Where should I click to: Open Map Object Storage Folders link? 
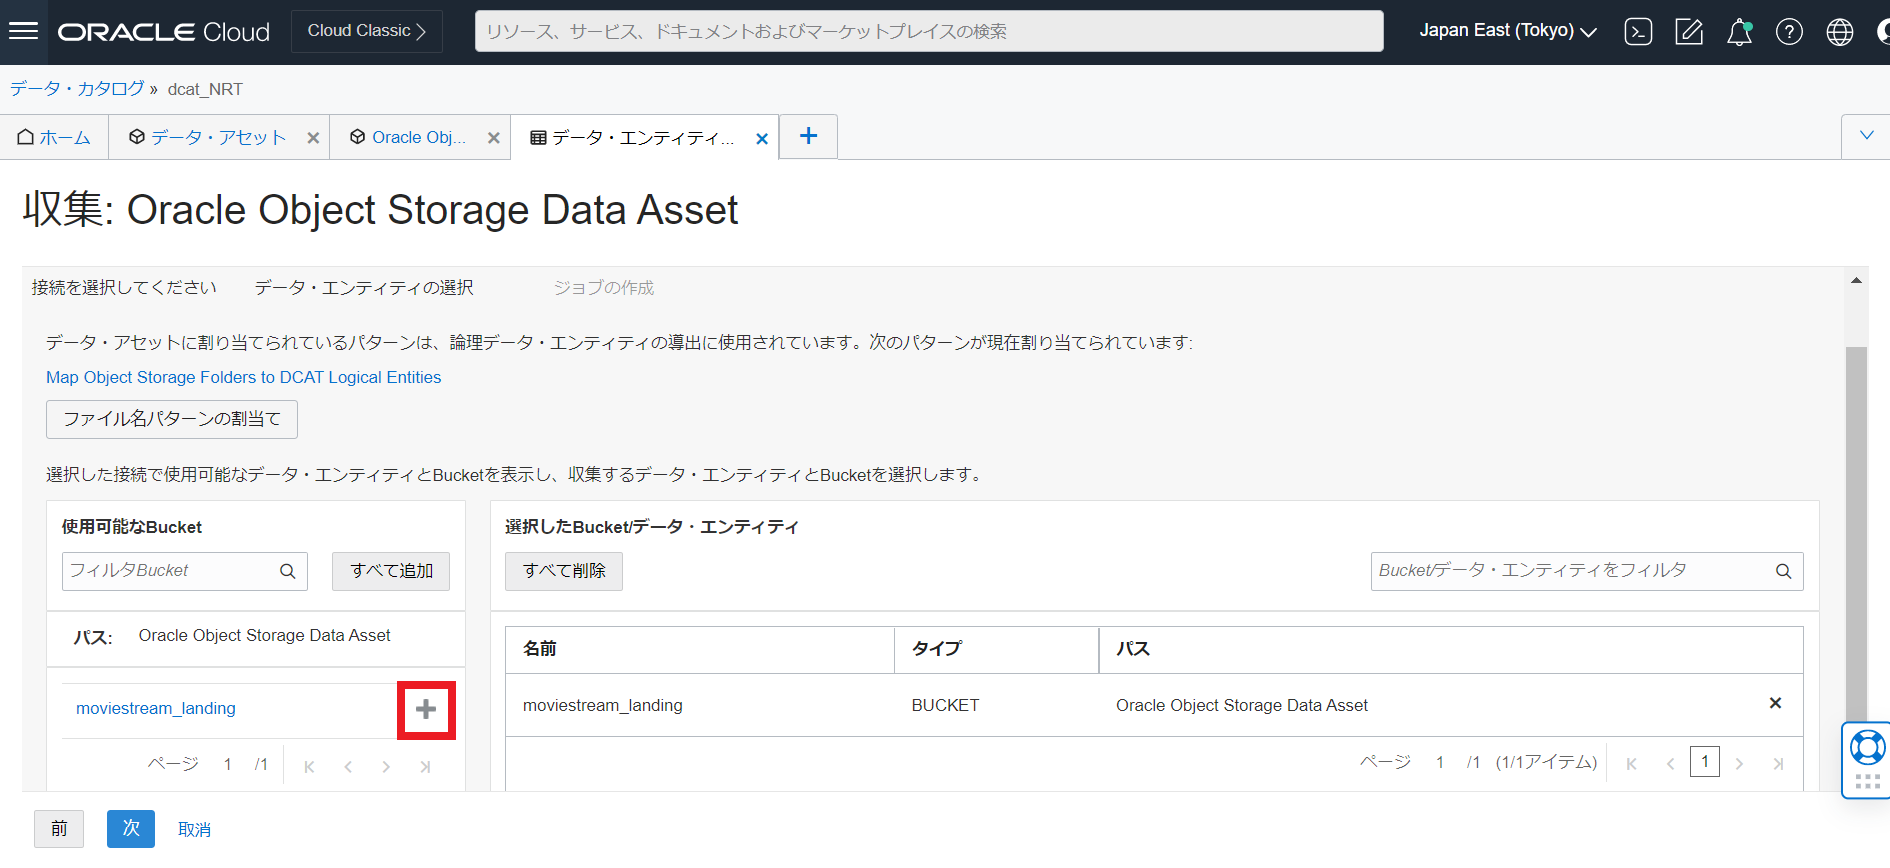pos(243,377)
